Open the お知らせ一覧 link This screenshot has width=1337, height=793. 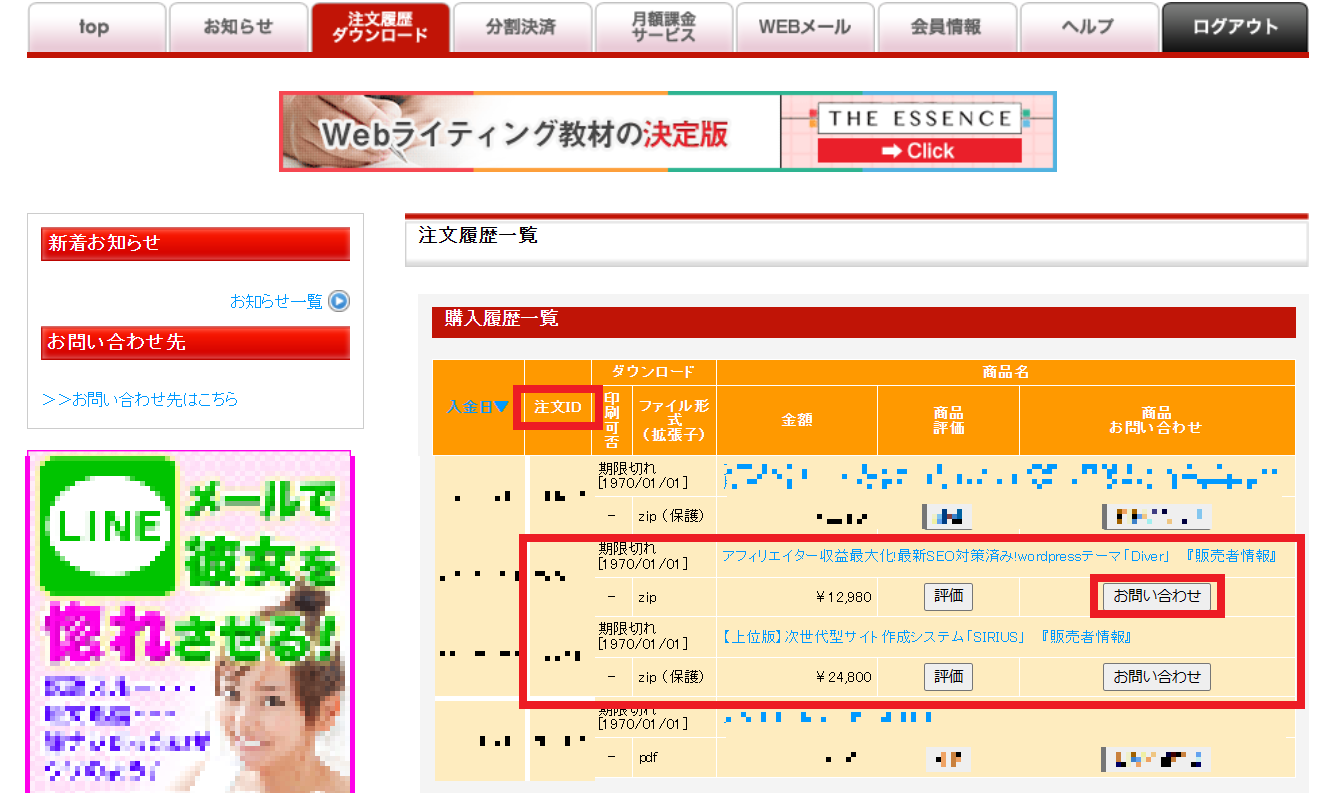click(276, 301)
